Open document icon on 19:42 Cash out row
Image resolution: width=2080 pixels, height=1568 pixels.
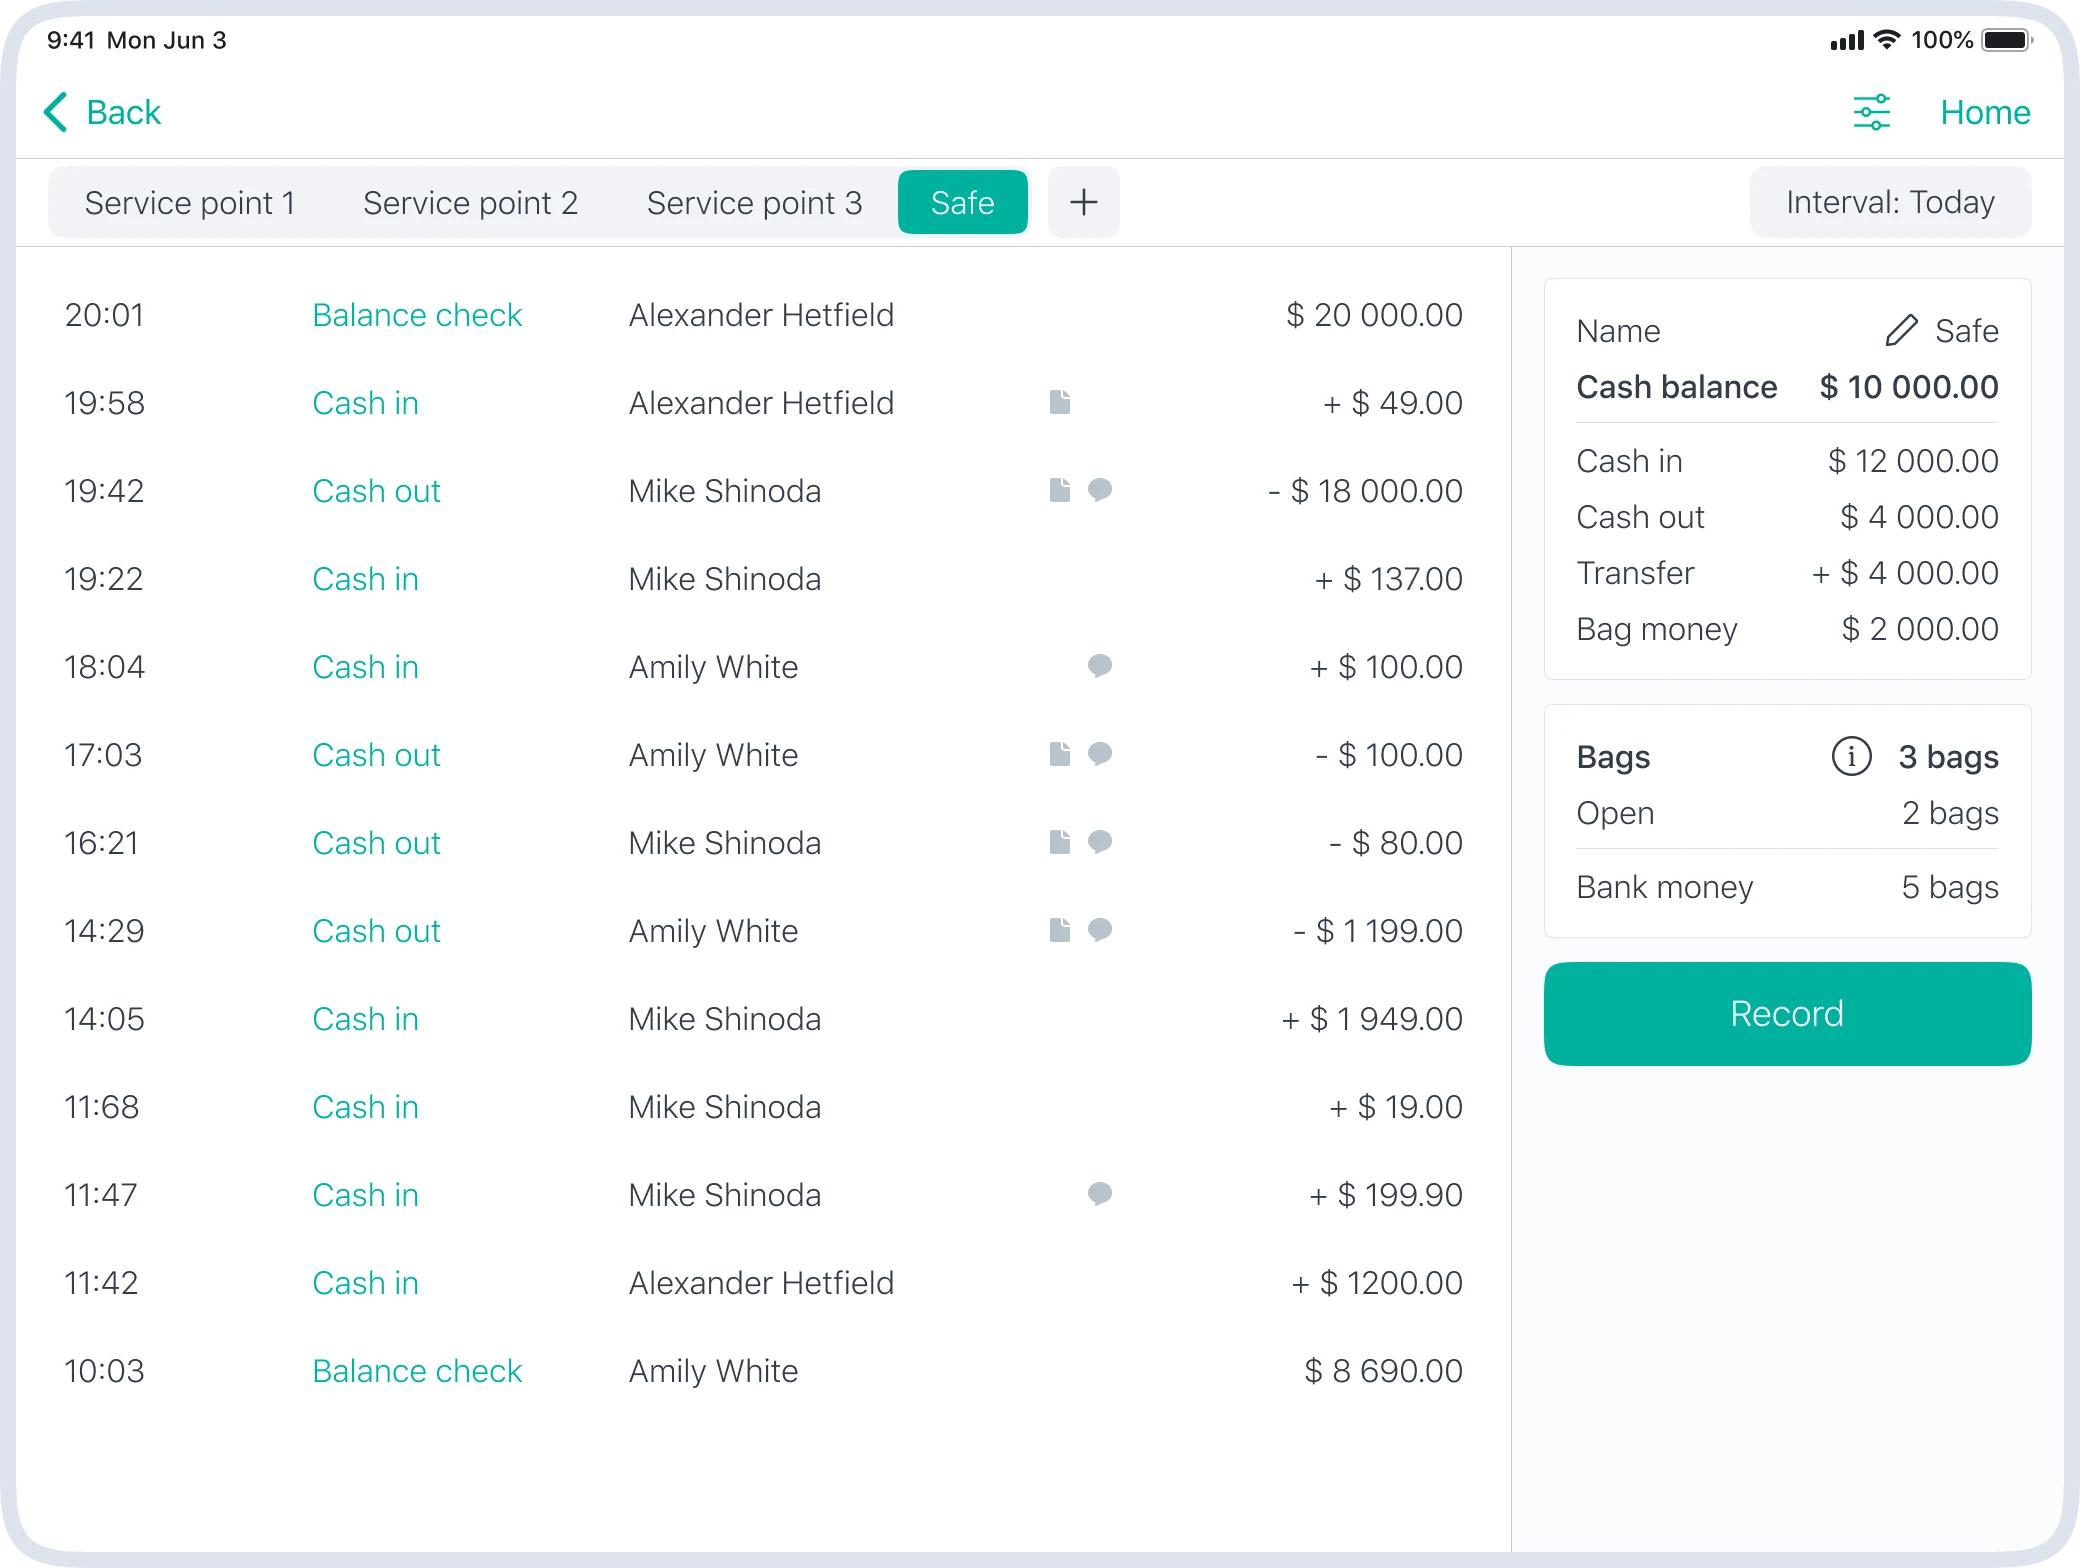coord(1060,490)
